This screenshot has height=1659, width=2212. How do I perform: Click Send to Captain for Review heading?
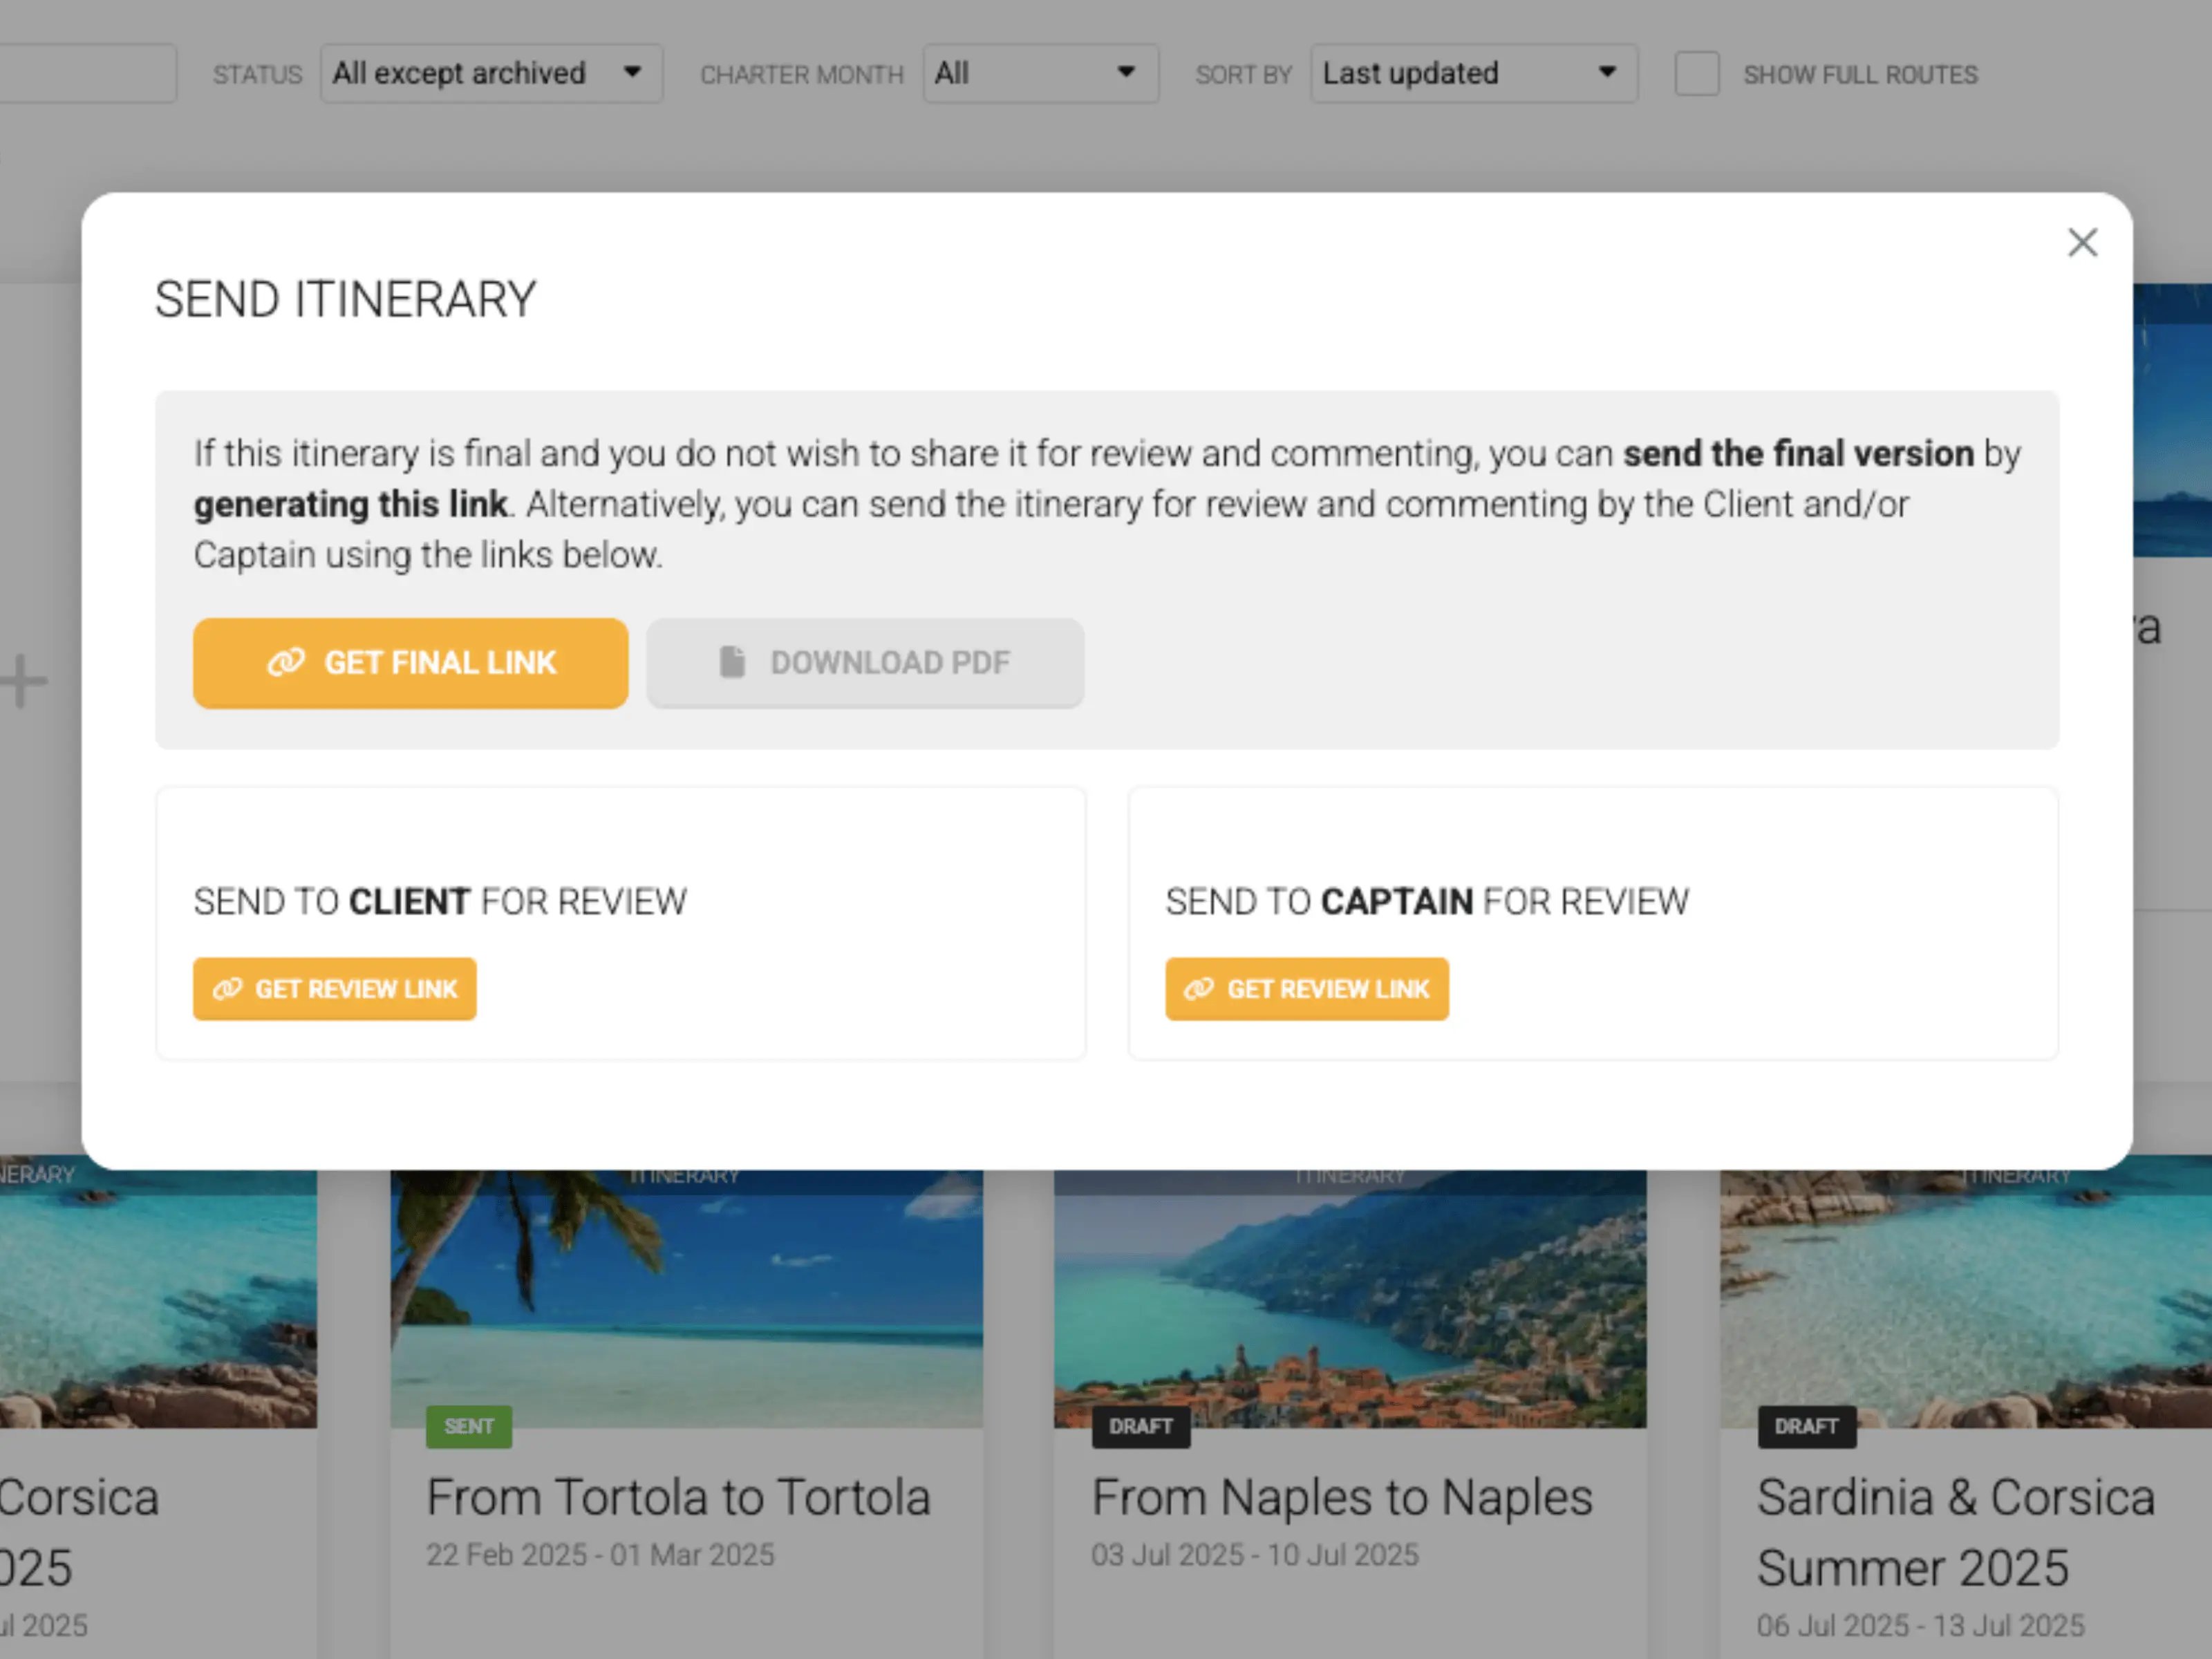pyautogui.click(x=1427, y=901)
